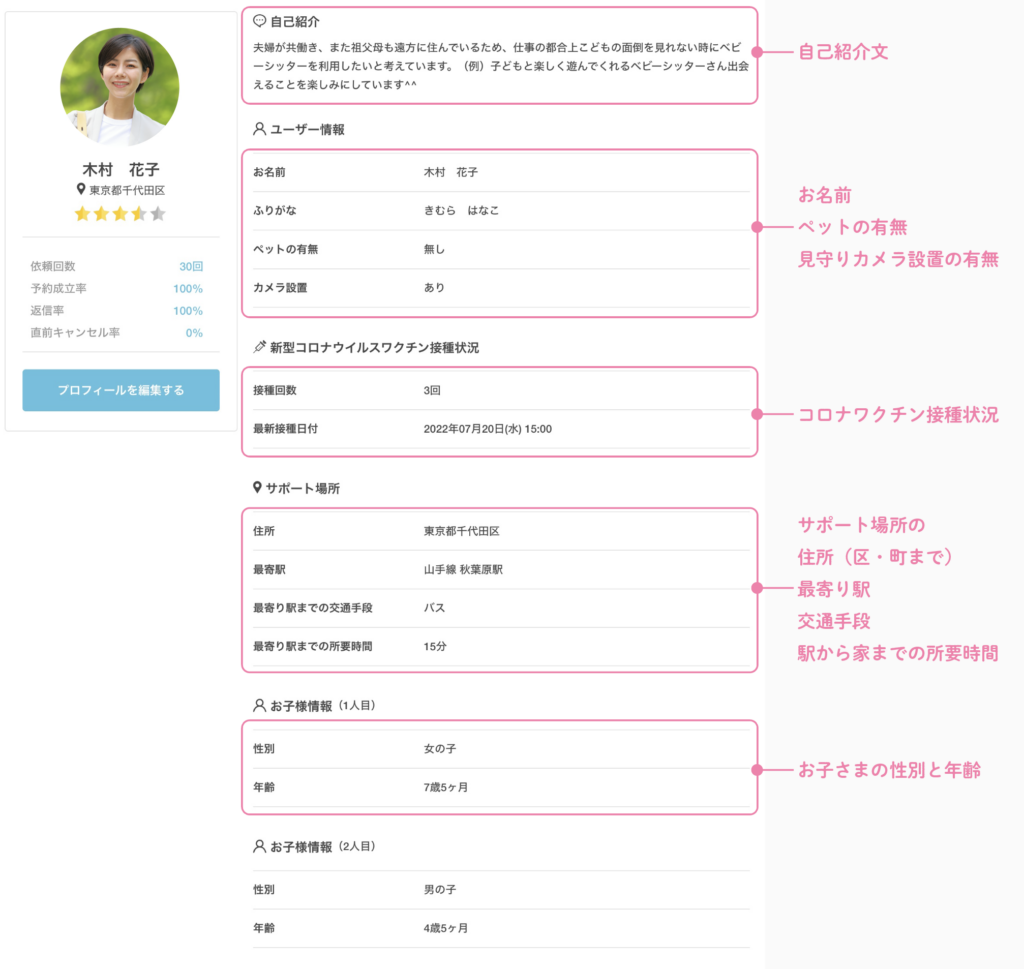This screenshot has height=969, width=1024.
Task: Click the location pin icon beside 東京都千代田区 under profile name
Action: [x=81, y=189]
